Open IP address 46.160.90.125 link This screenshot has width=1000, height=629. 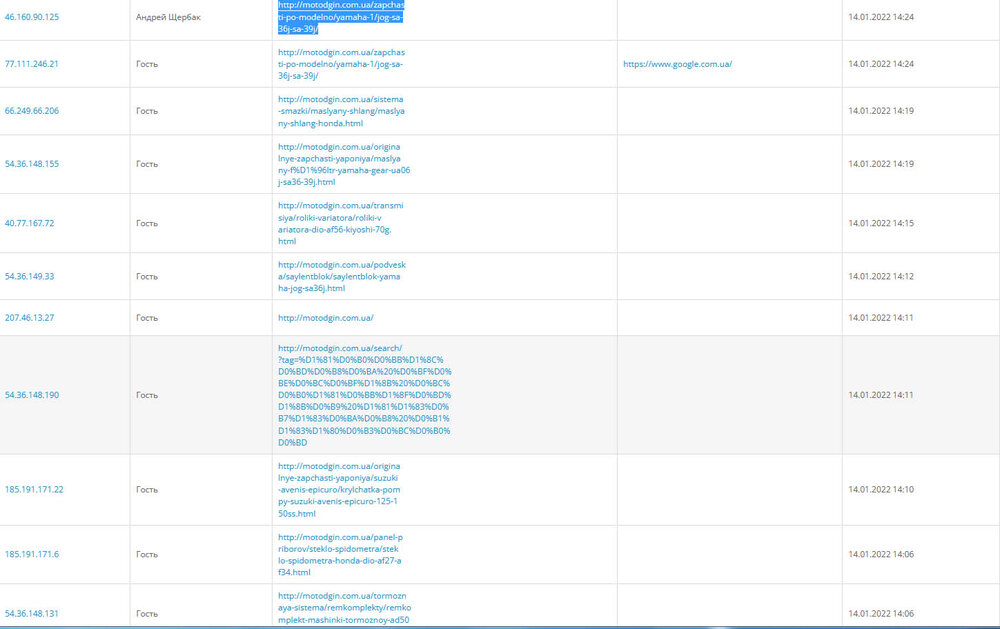[x=33, y=17]
